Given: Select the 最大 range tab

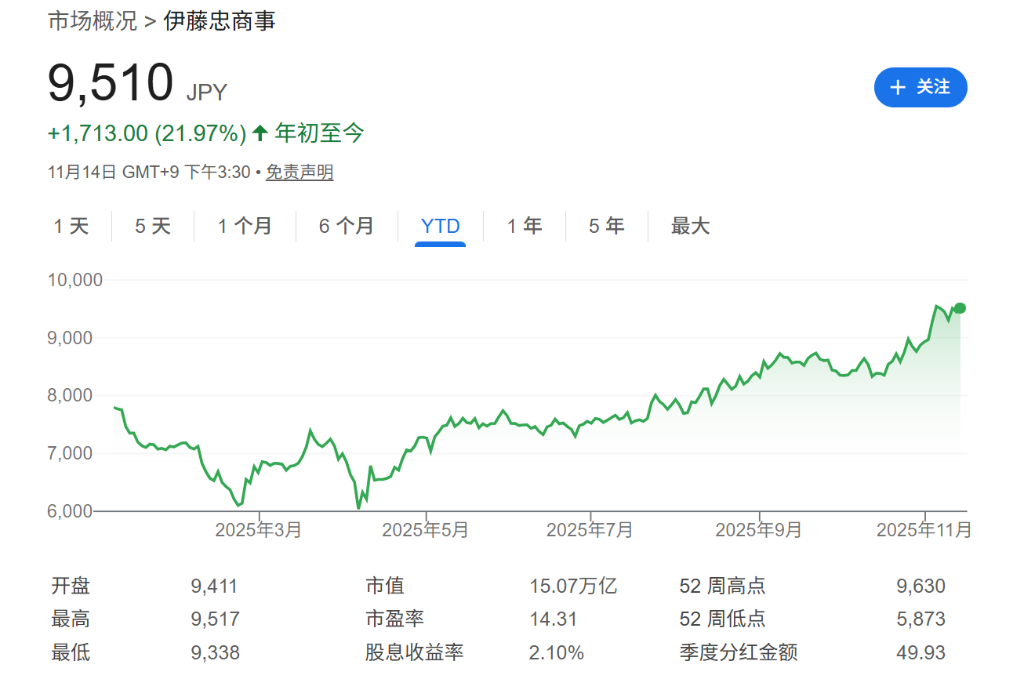Looking at the screenshot, I should tap(690, 226).
